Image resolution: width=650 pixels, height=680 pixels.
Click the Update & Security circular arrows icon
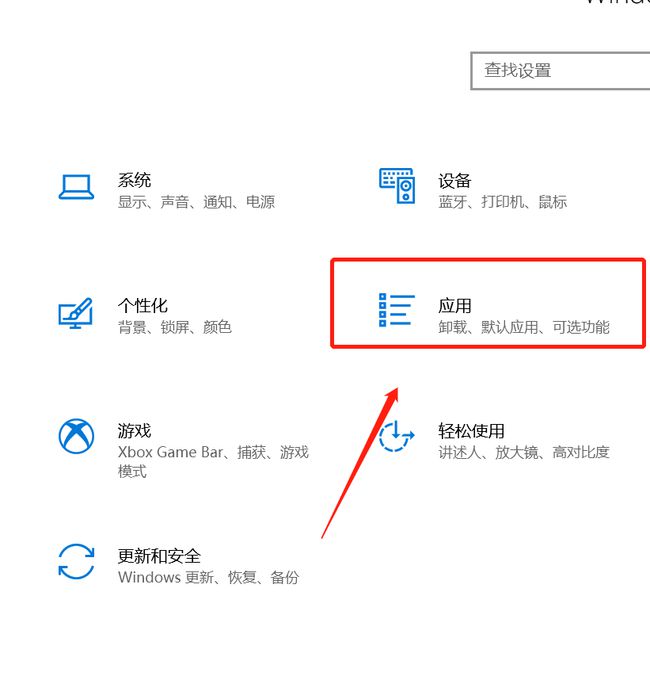click(x=76, y=561)
